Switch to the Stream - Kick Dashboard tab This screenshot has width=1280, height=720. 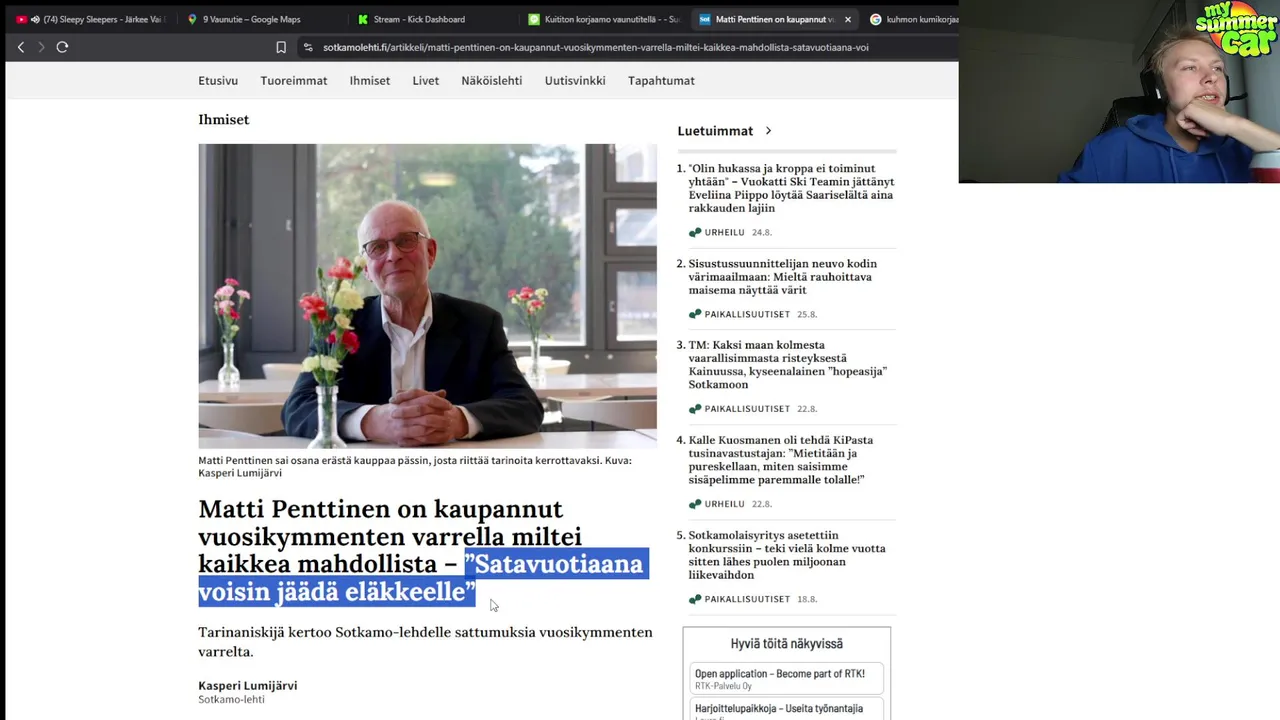pyautogui.click(x=419, y=19)
